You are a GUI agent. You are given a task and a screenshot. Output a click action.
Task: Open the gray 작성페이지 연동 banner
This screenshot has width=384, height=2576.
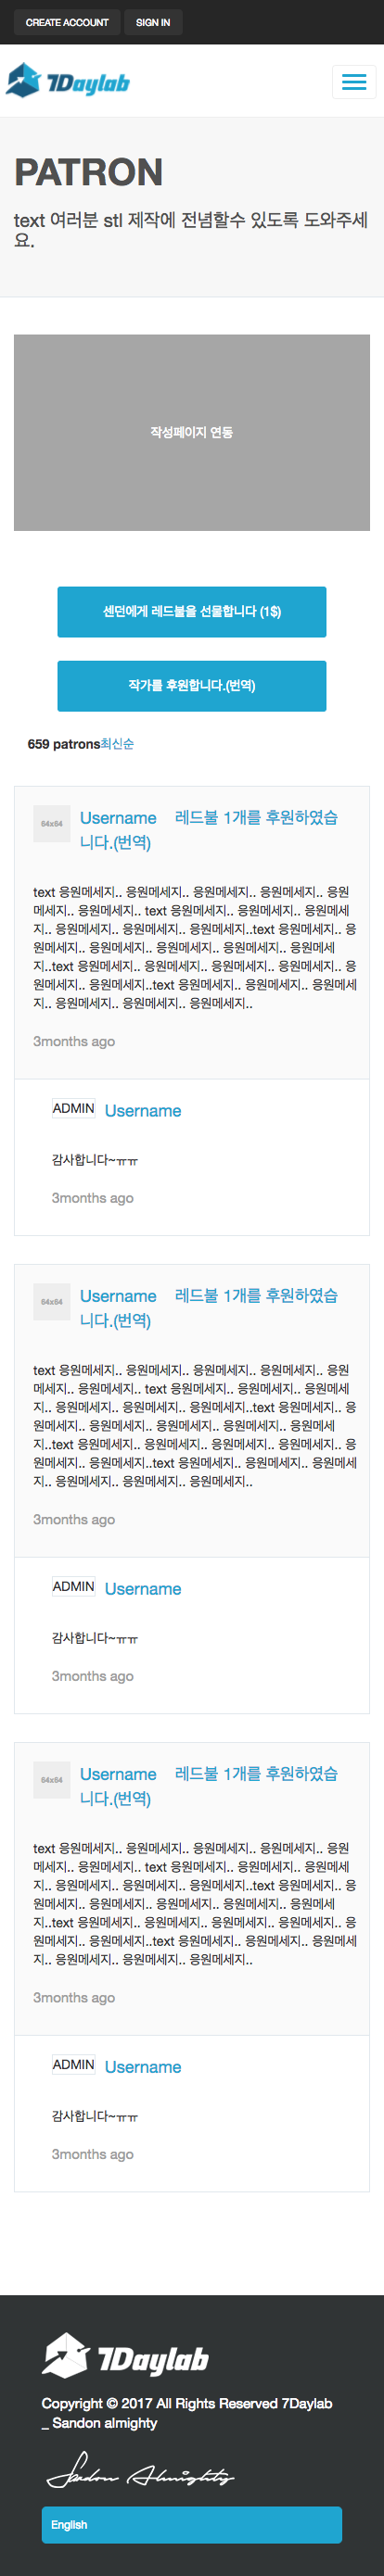click(192, 432)
